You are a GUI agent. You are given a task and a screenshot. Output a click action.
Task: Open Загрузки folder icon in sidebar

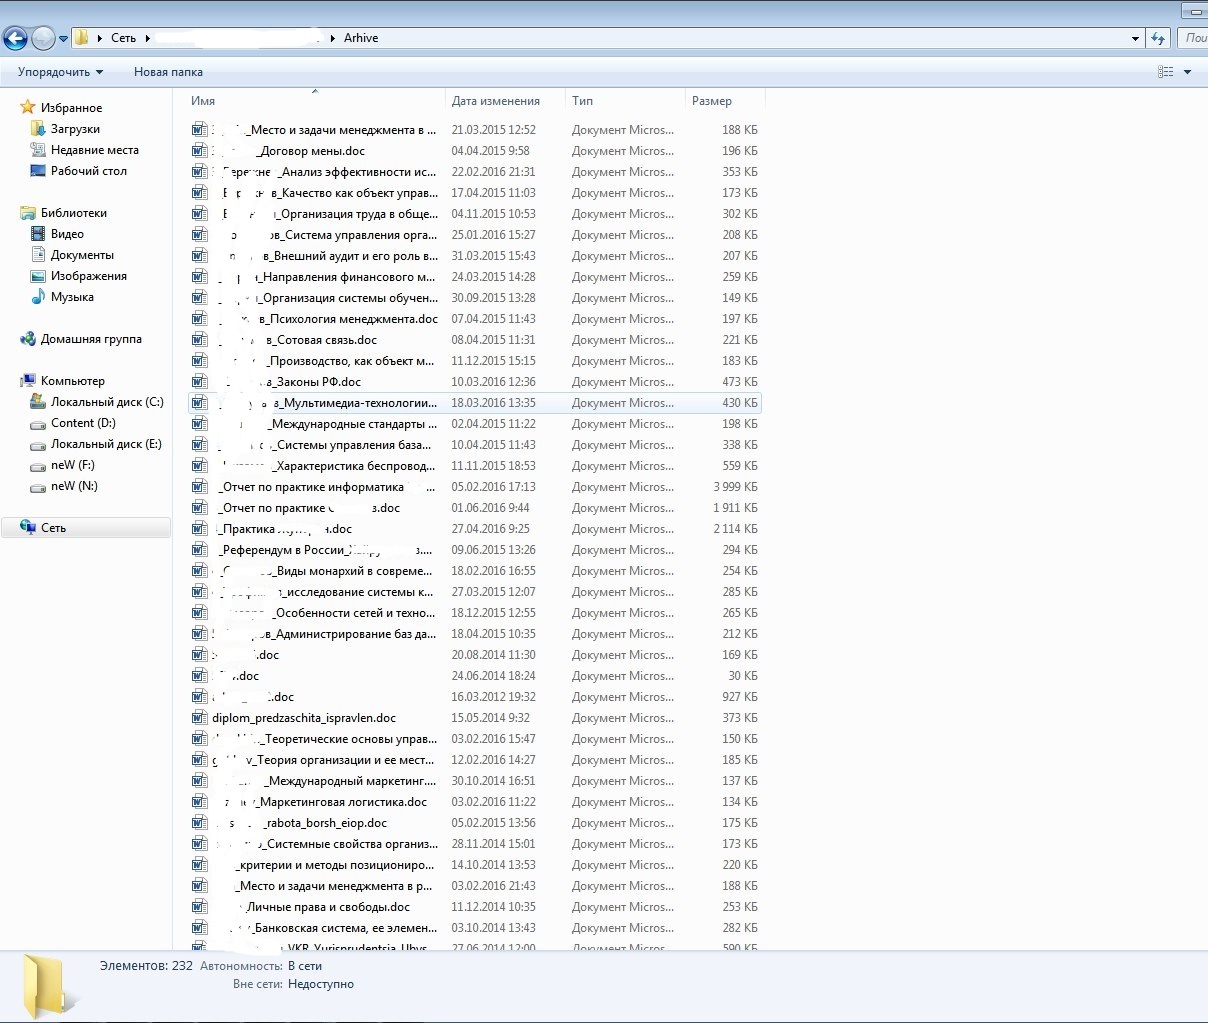[x=38, y=129]
